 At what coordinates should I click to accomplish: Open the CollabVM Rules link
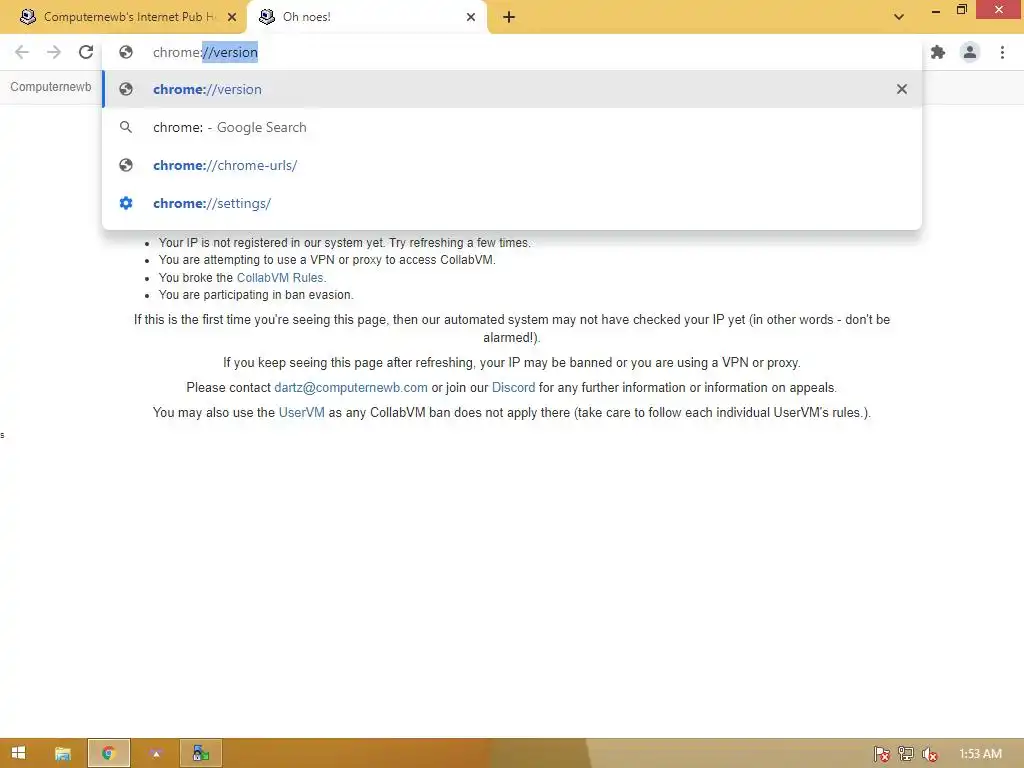(280, 278)
